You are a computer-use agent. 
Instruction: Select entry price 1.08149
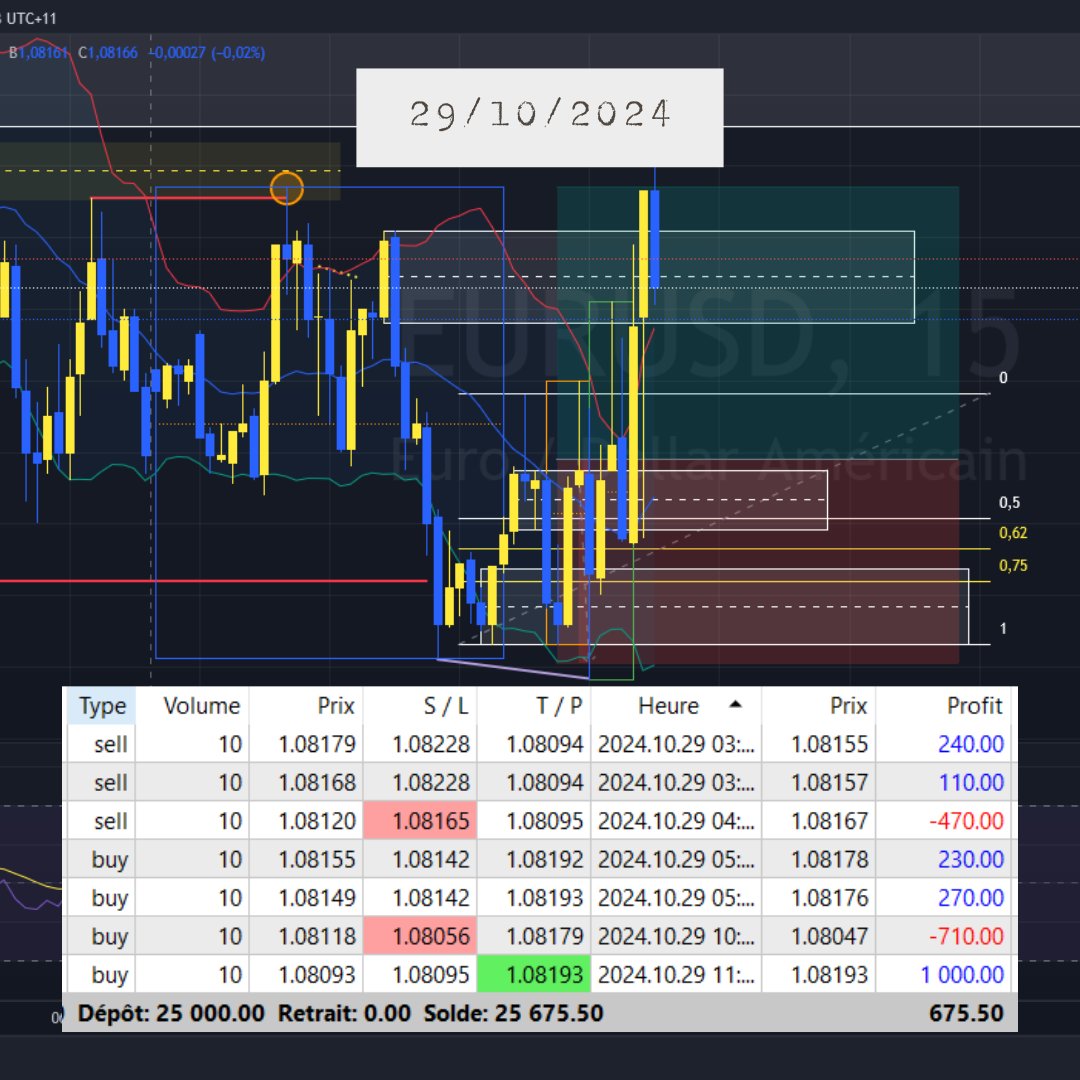[x=317, y=898]
